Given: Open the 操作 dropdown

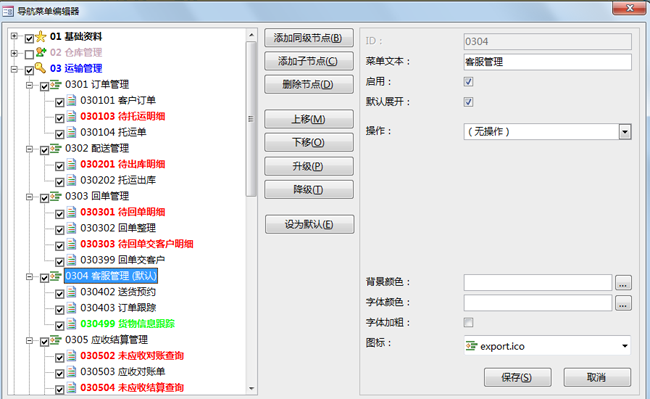Looking at the screenshot, I should [x=625, y=132].
